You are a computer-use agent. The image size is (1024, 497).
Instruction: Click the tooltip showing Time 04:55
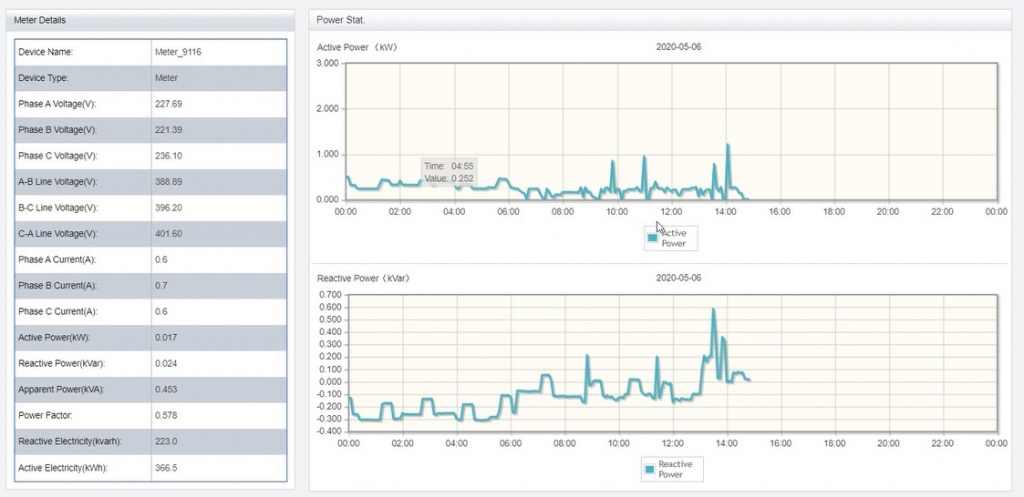(448, 172)
